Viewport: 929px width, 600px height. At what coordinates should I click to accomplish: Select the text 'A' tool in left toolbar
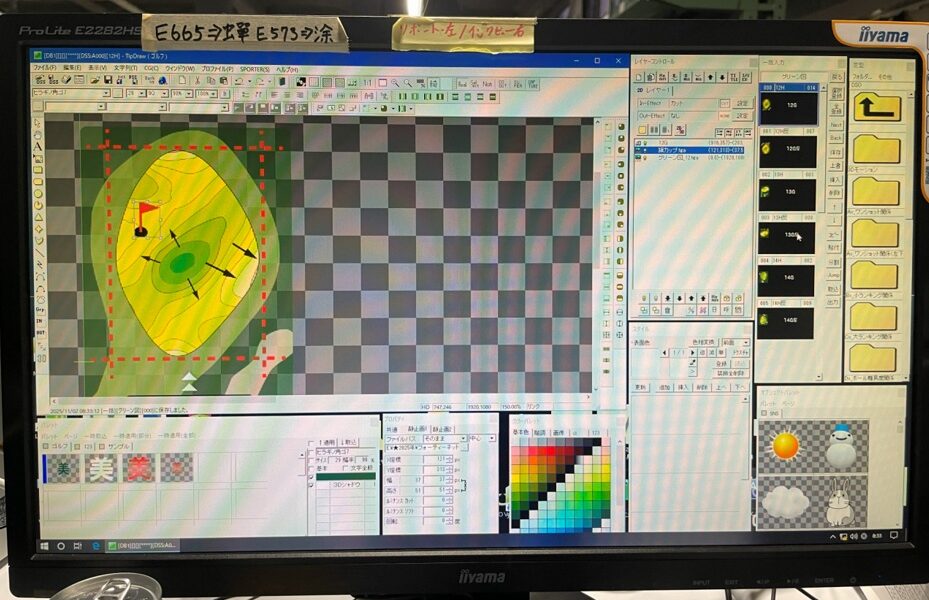(x=38, y=147)
